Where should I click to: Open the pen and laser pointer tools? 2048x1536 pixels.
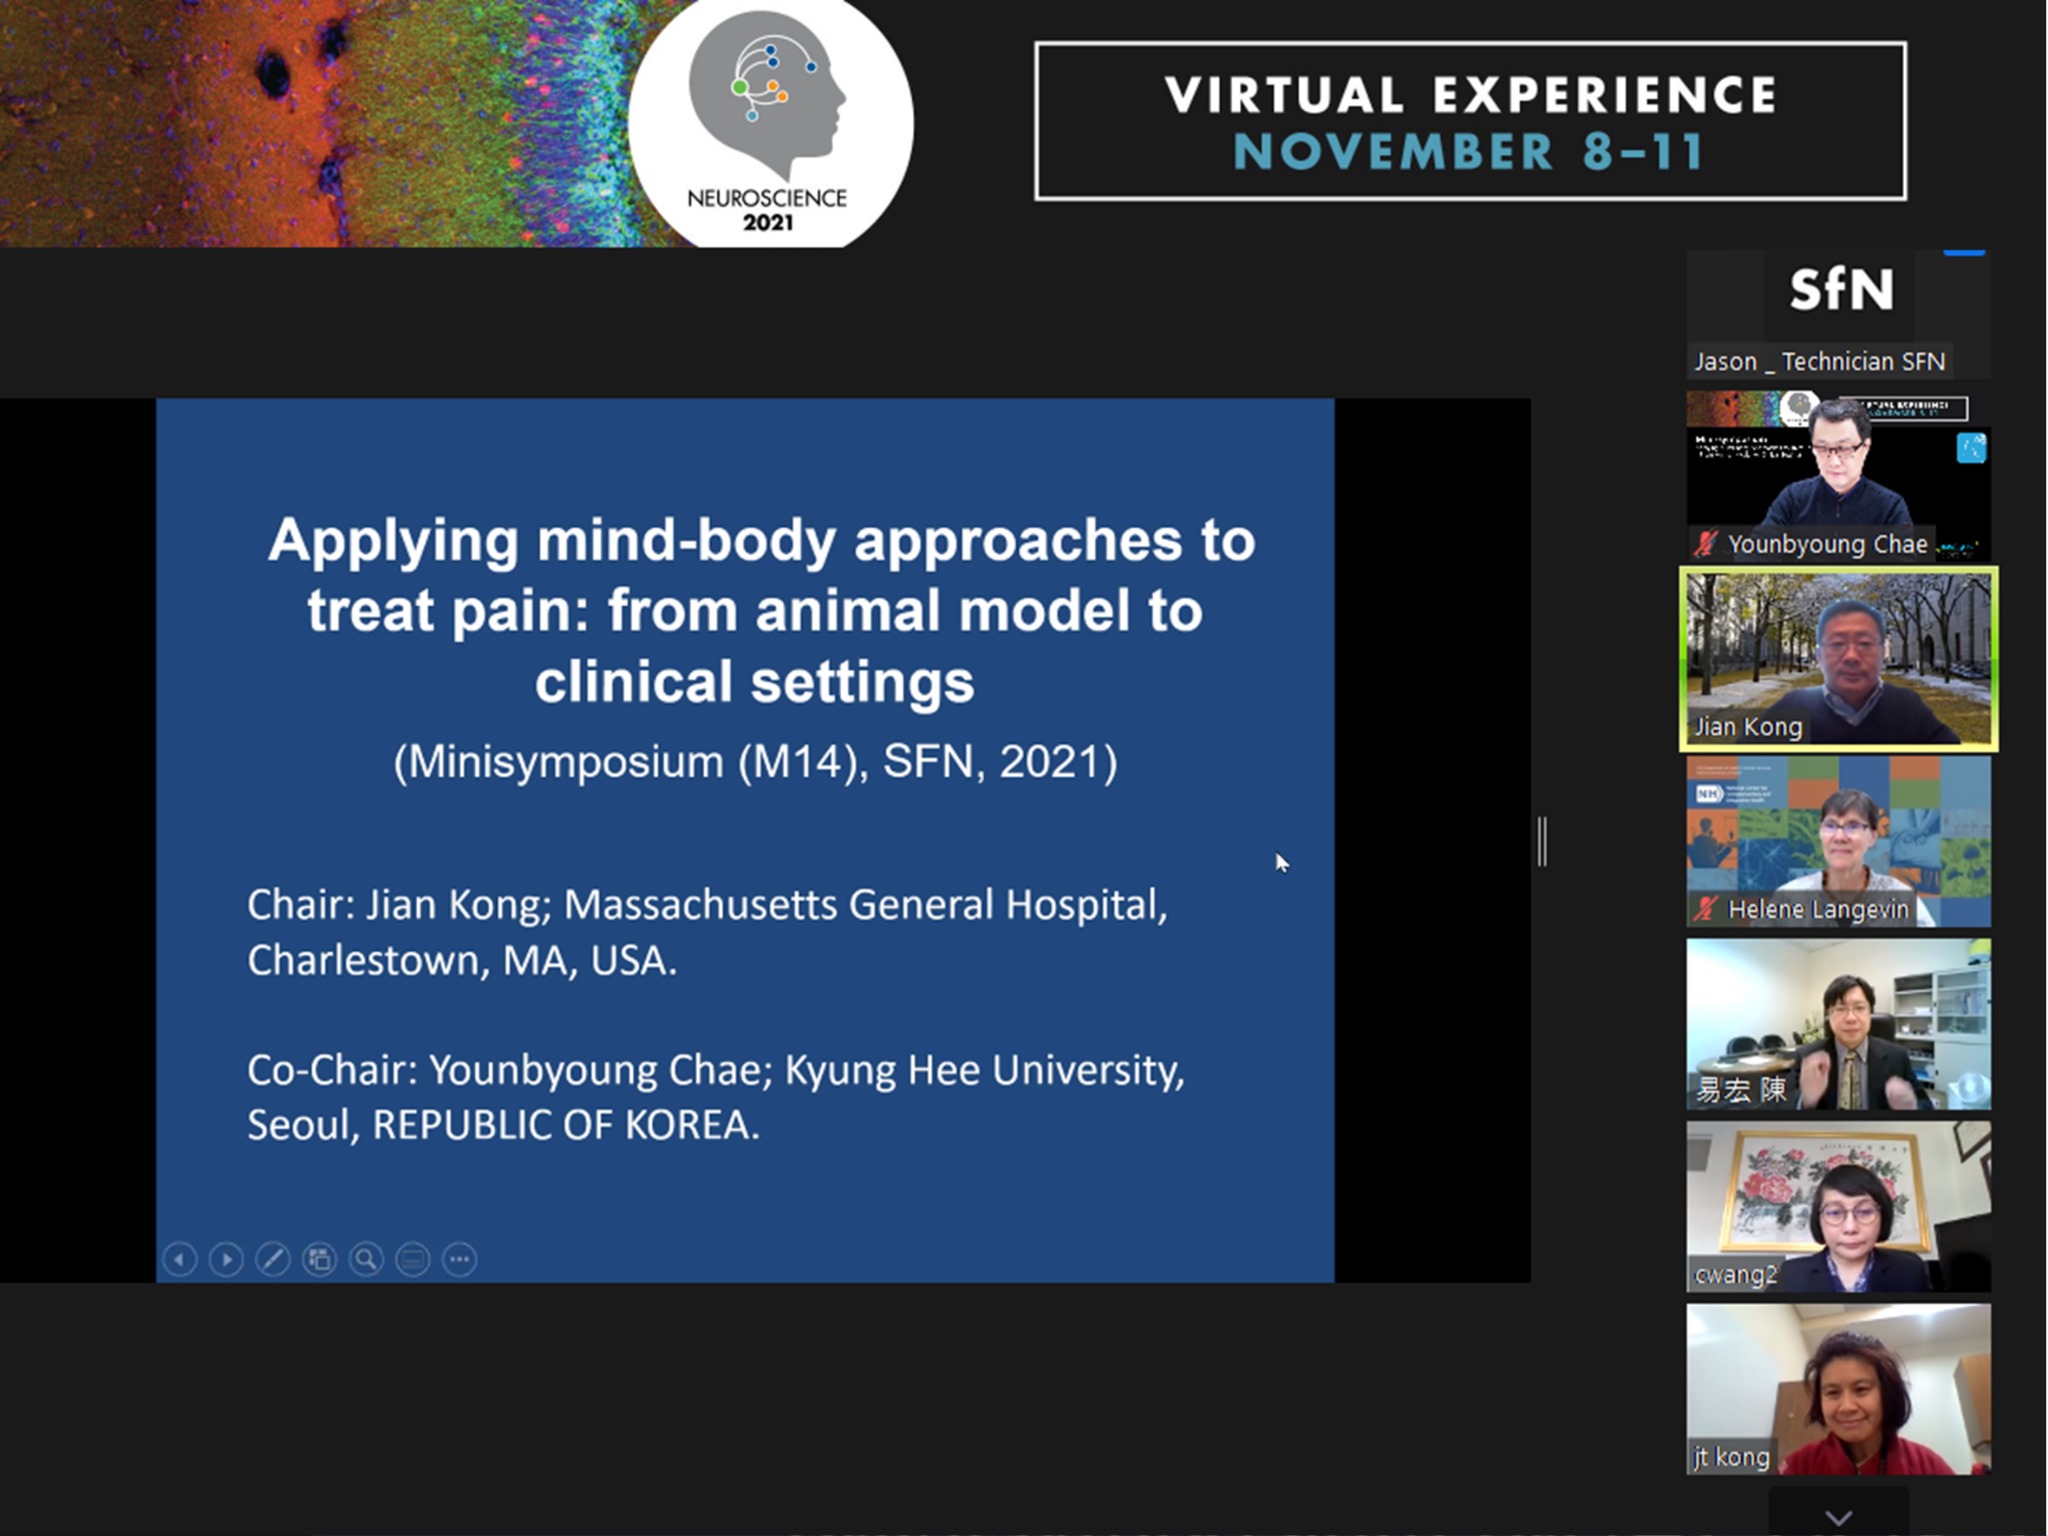(x=273, y=1259)
